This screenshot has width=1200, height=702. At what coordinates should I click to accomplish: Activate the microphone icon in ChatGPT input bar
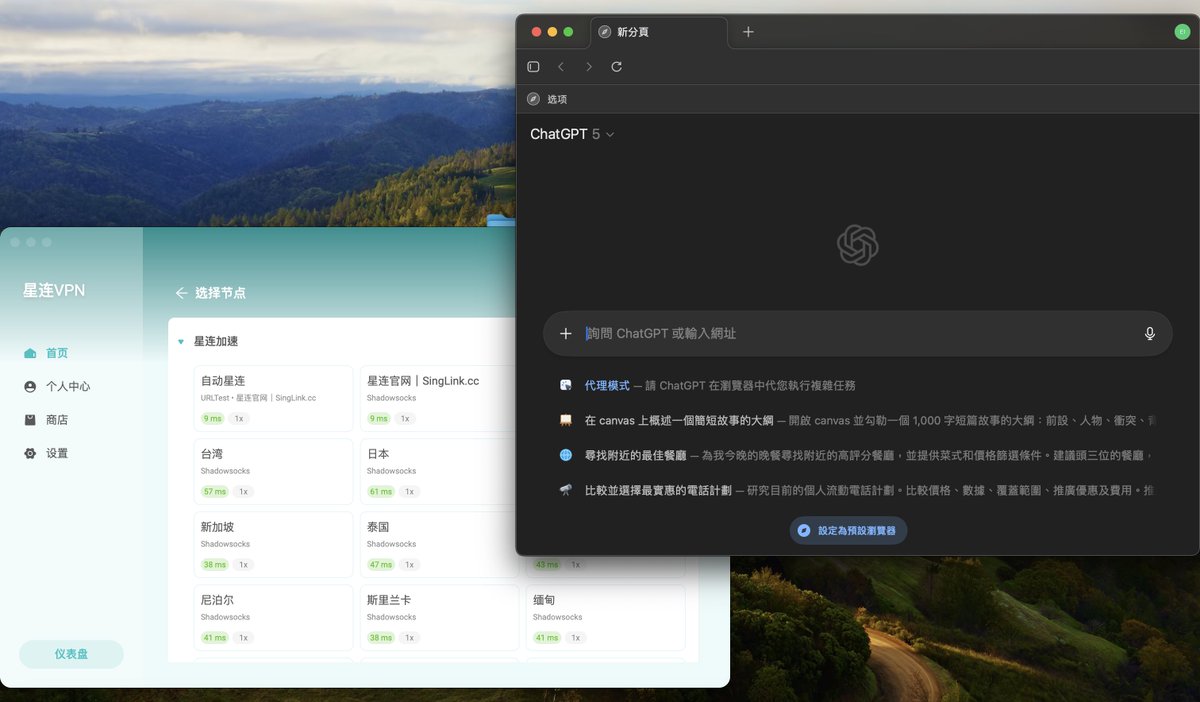pyautogui.click(x=1149, y=334)
